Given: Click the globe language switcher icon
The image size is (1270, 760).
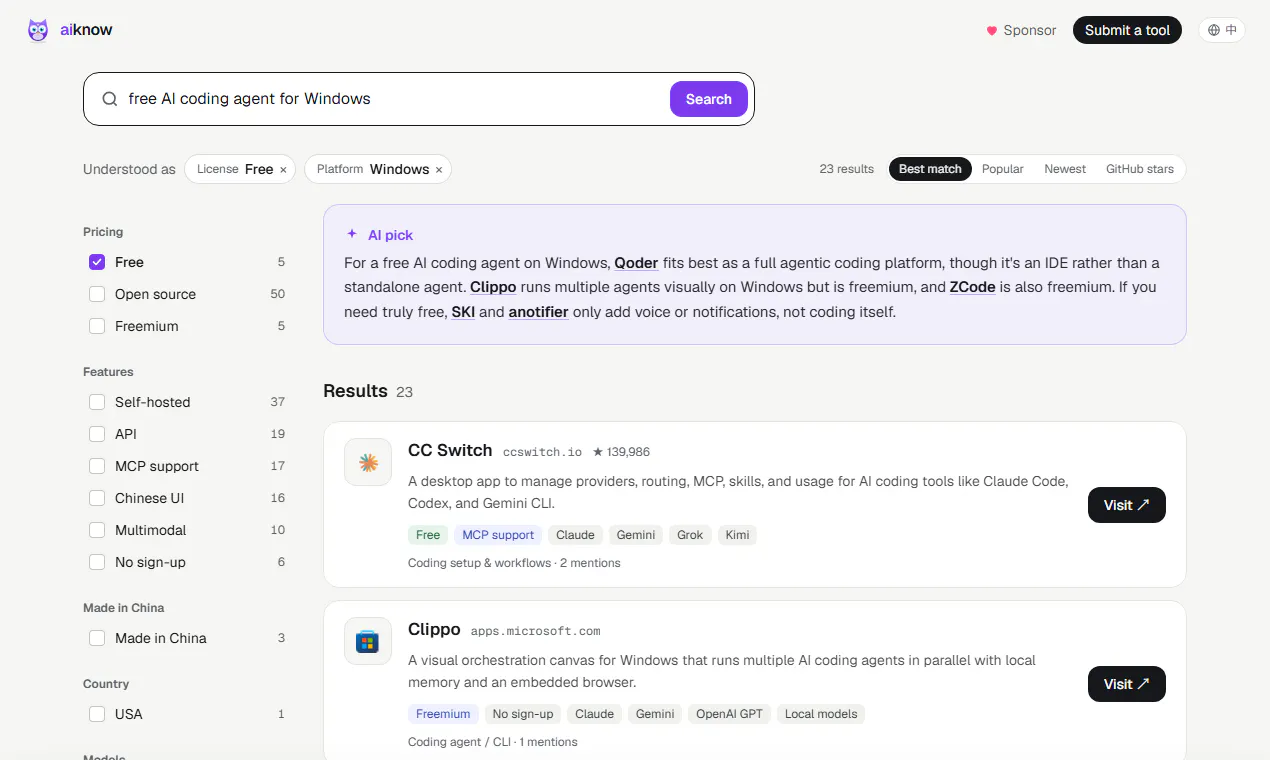Looking at the screenshot, I should click(1214, 30).
